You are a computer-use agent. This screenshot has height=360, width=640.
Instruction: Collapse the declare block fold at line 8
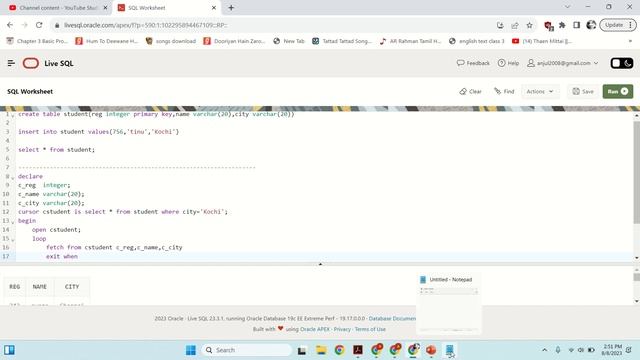pos(13,177)
